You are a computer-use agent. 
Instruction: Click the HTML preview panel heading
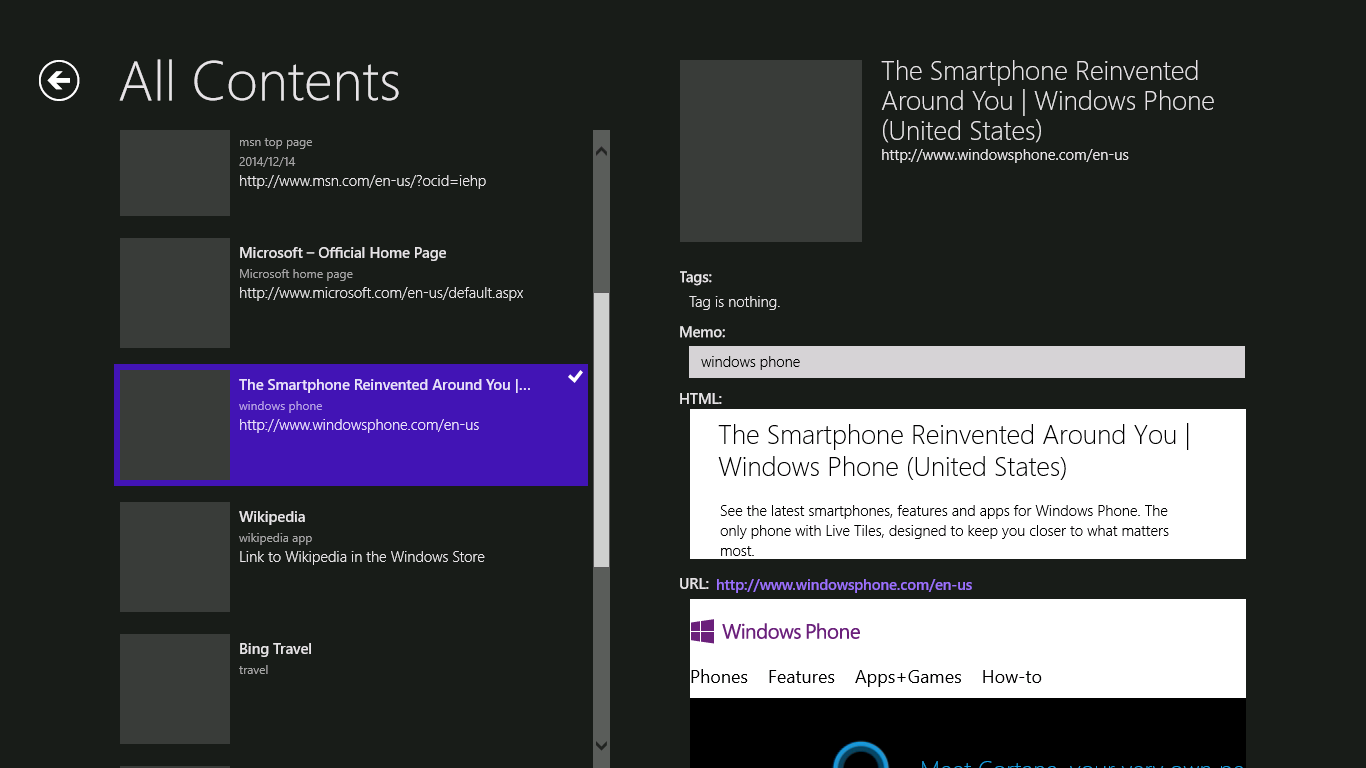click(953, 451)
